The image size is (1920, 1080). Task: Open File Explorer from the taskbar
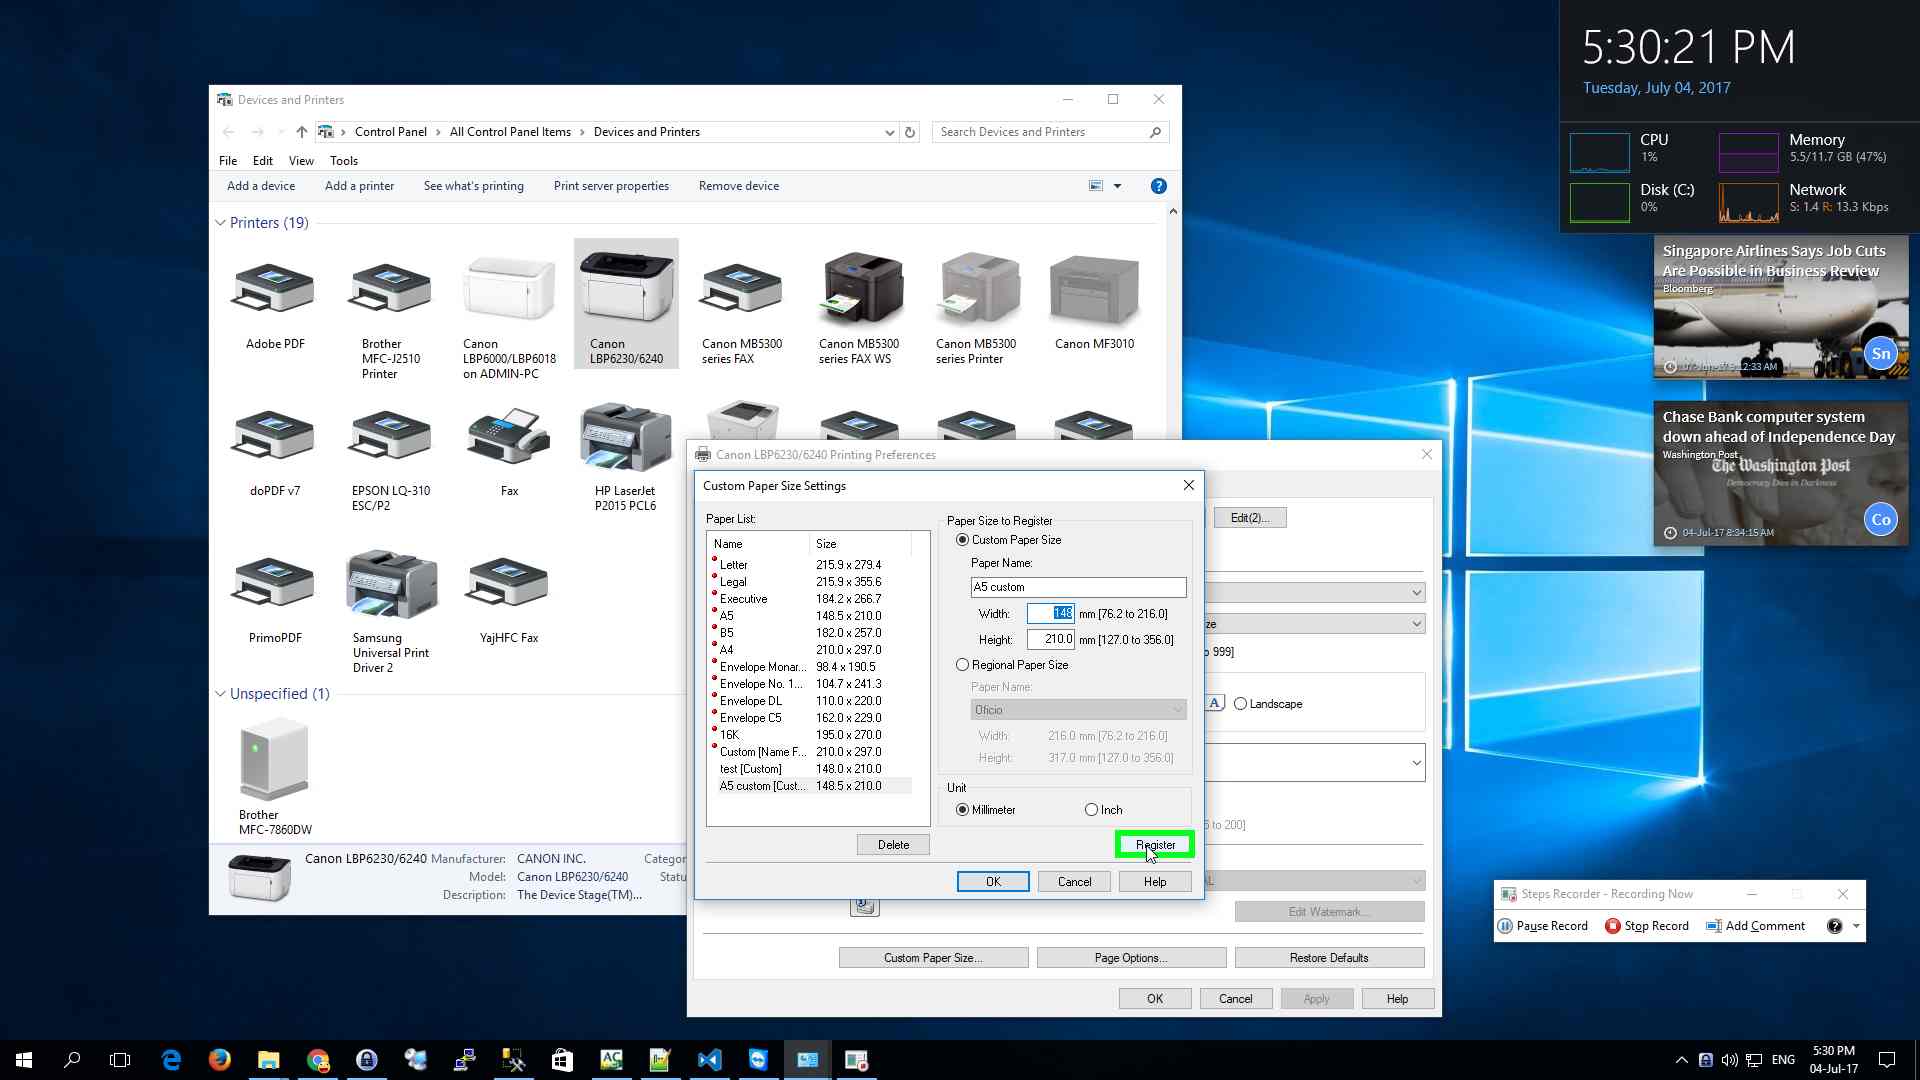(x=268, y=1060)
